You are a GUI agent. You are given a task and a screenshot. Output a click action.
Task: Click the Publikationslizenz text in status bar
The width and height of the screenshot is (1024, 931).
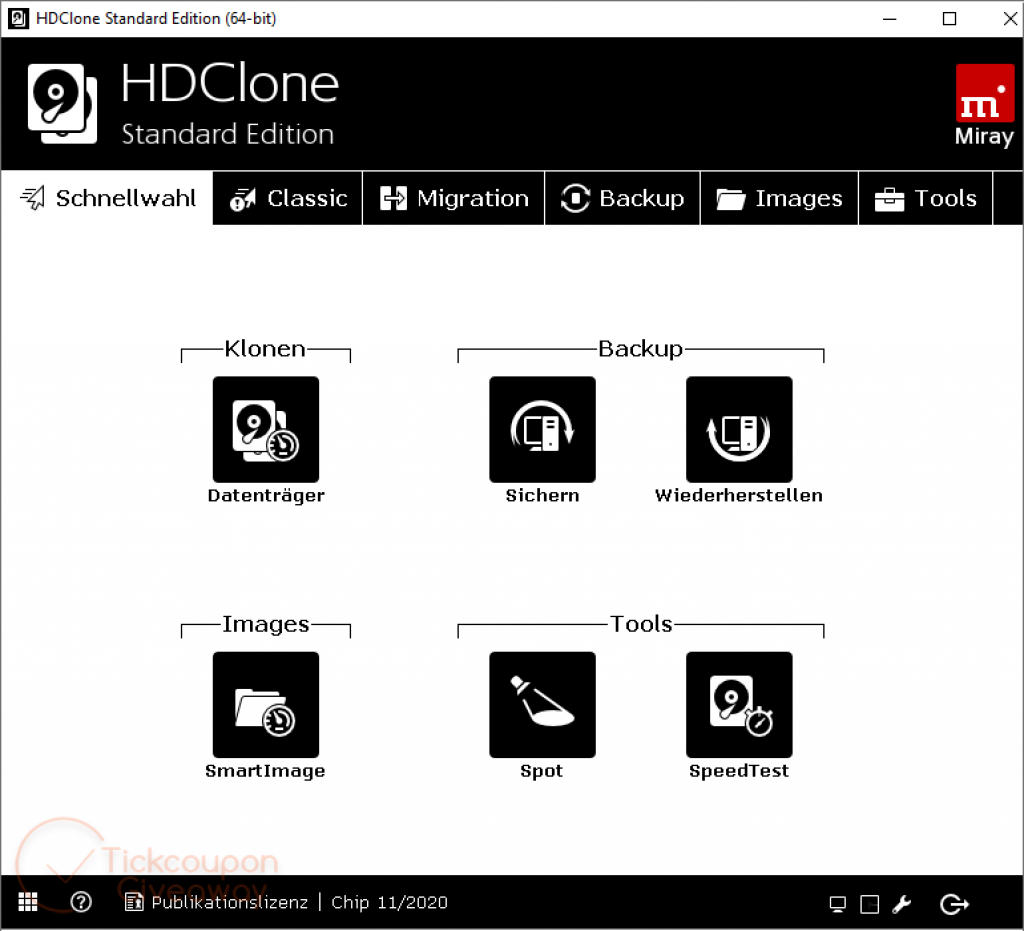tap(229, 902)
